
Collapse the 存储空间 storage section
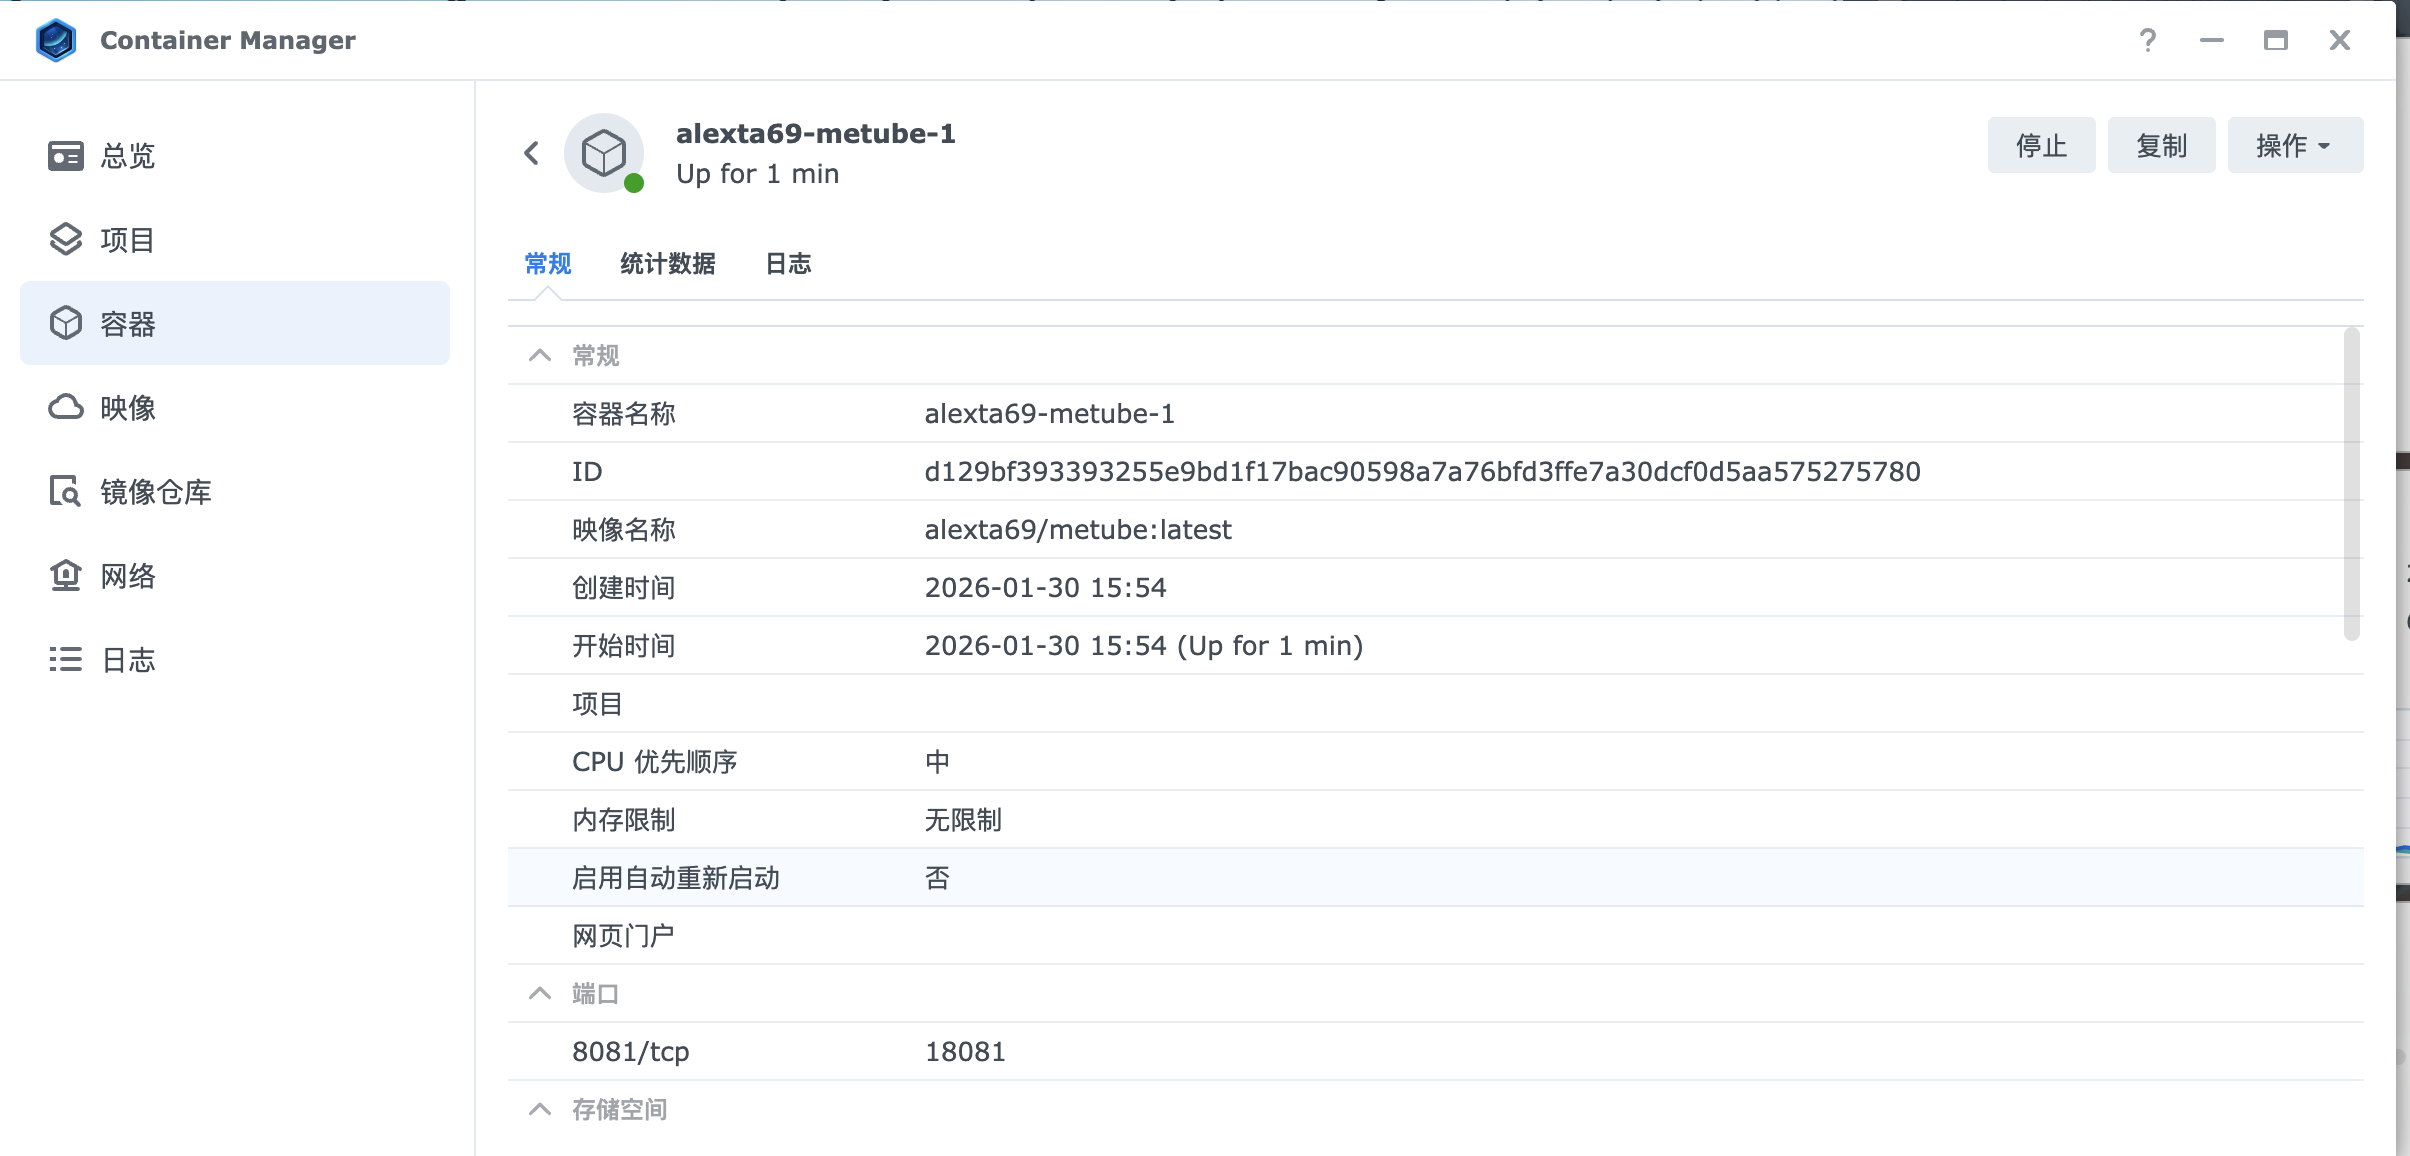(x=540, y=1110)
